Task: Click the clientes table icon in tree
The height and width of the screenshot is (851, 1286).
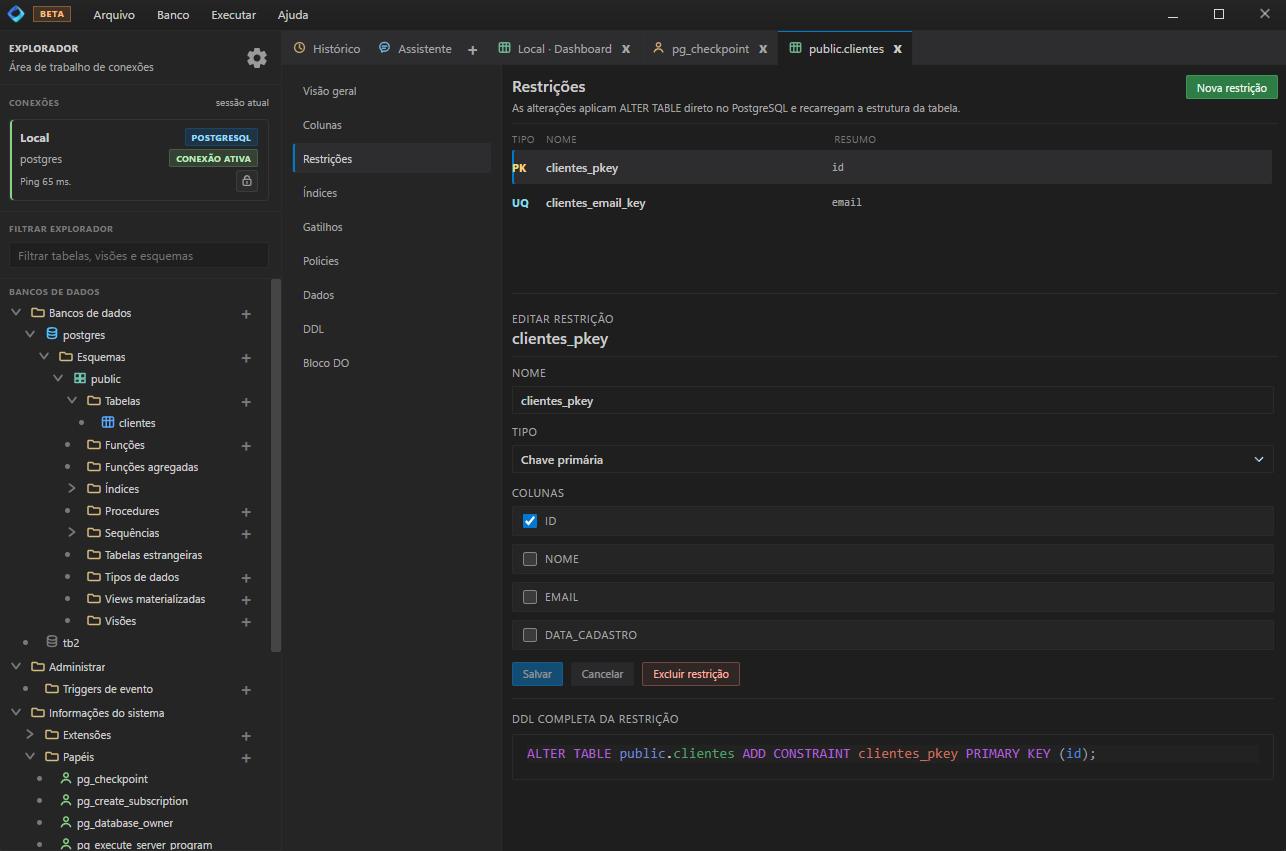Action: (109, 423)
